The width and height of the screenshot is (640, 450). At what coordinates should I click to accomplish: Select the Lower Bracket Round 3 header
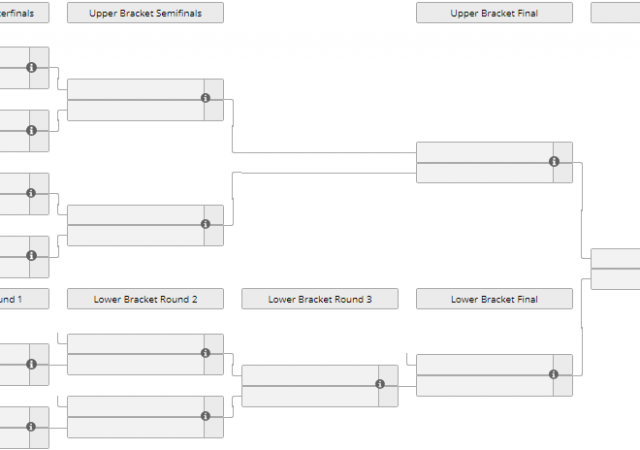(320, 299)
